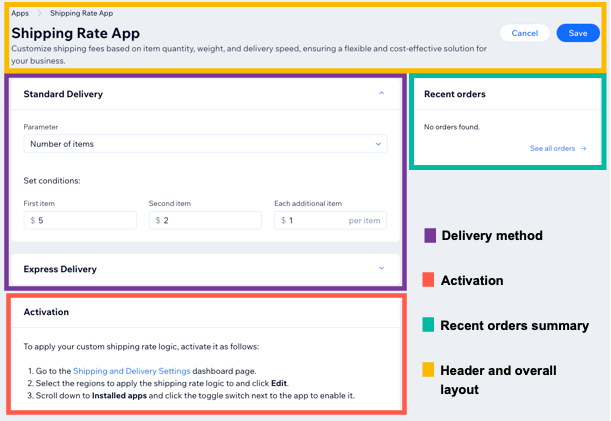Go to Apps in the breadcrumb
The image size is (611, 421).
click(20, 13)
